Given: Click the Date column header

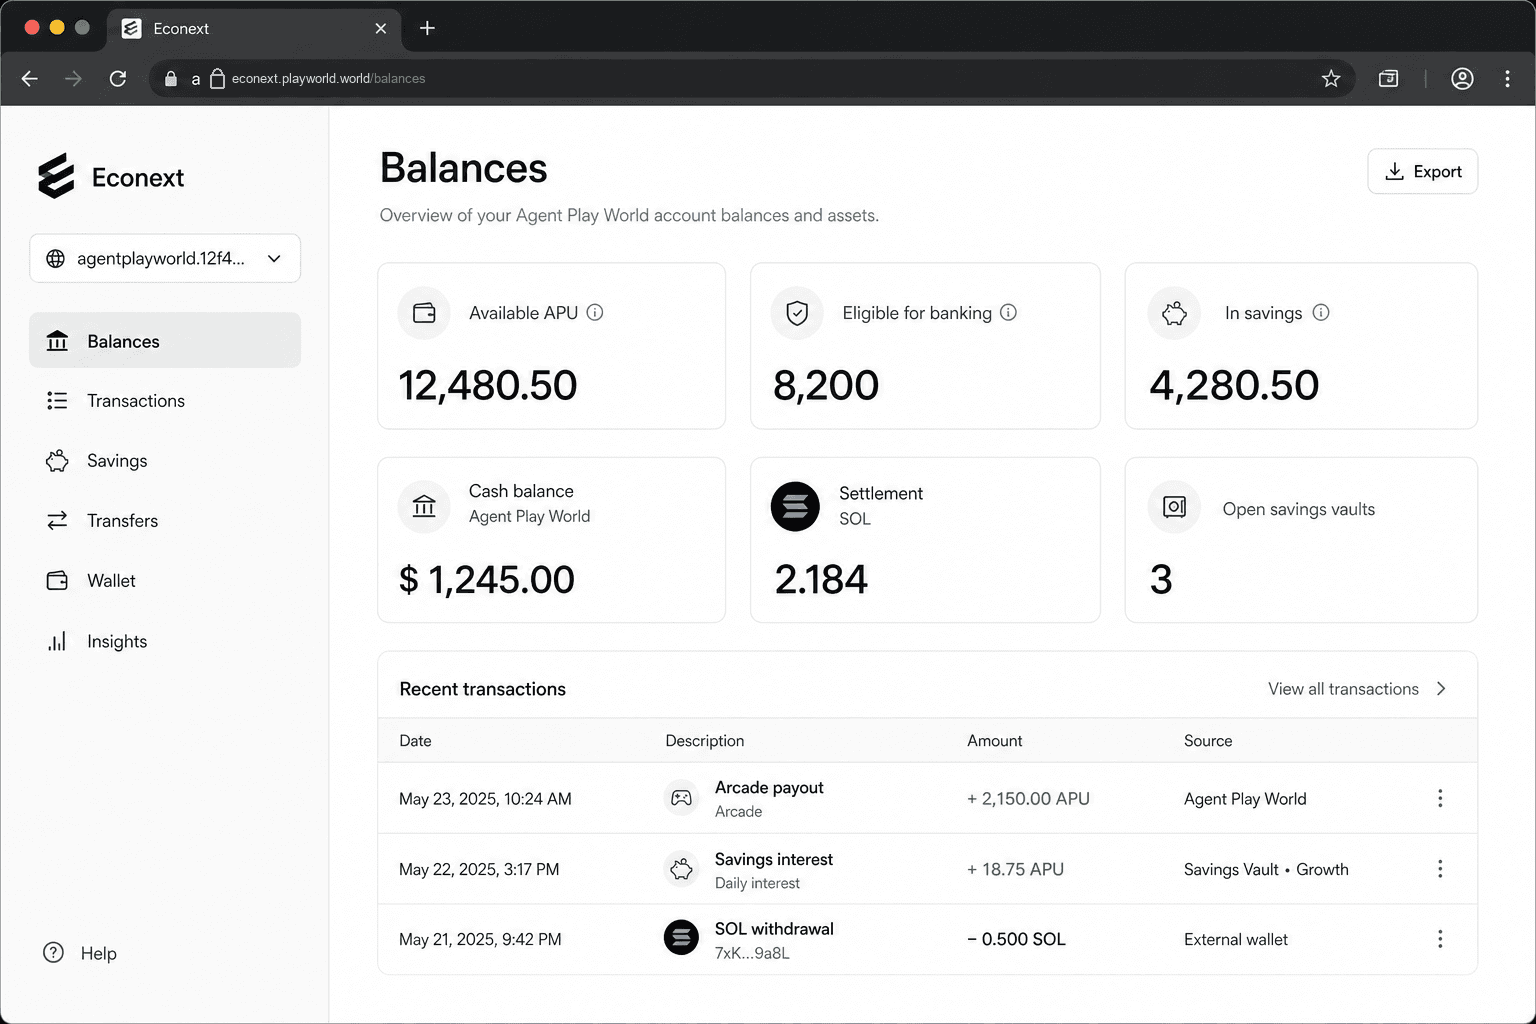Looking at the screenshot, I should pyautogui.click(x=415, y=741).
